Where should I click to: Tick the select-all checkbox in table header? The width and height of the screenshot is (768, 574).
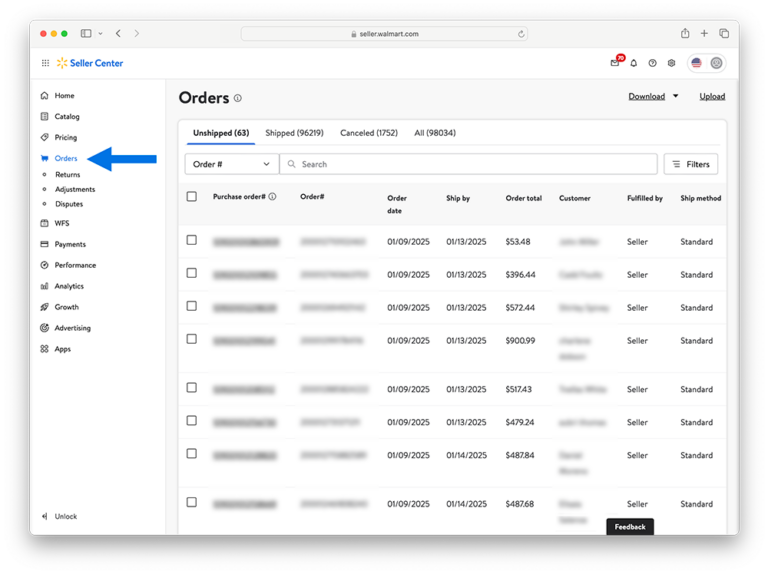tap(192, 197)
